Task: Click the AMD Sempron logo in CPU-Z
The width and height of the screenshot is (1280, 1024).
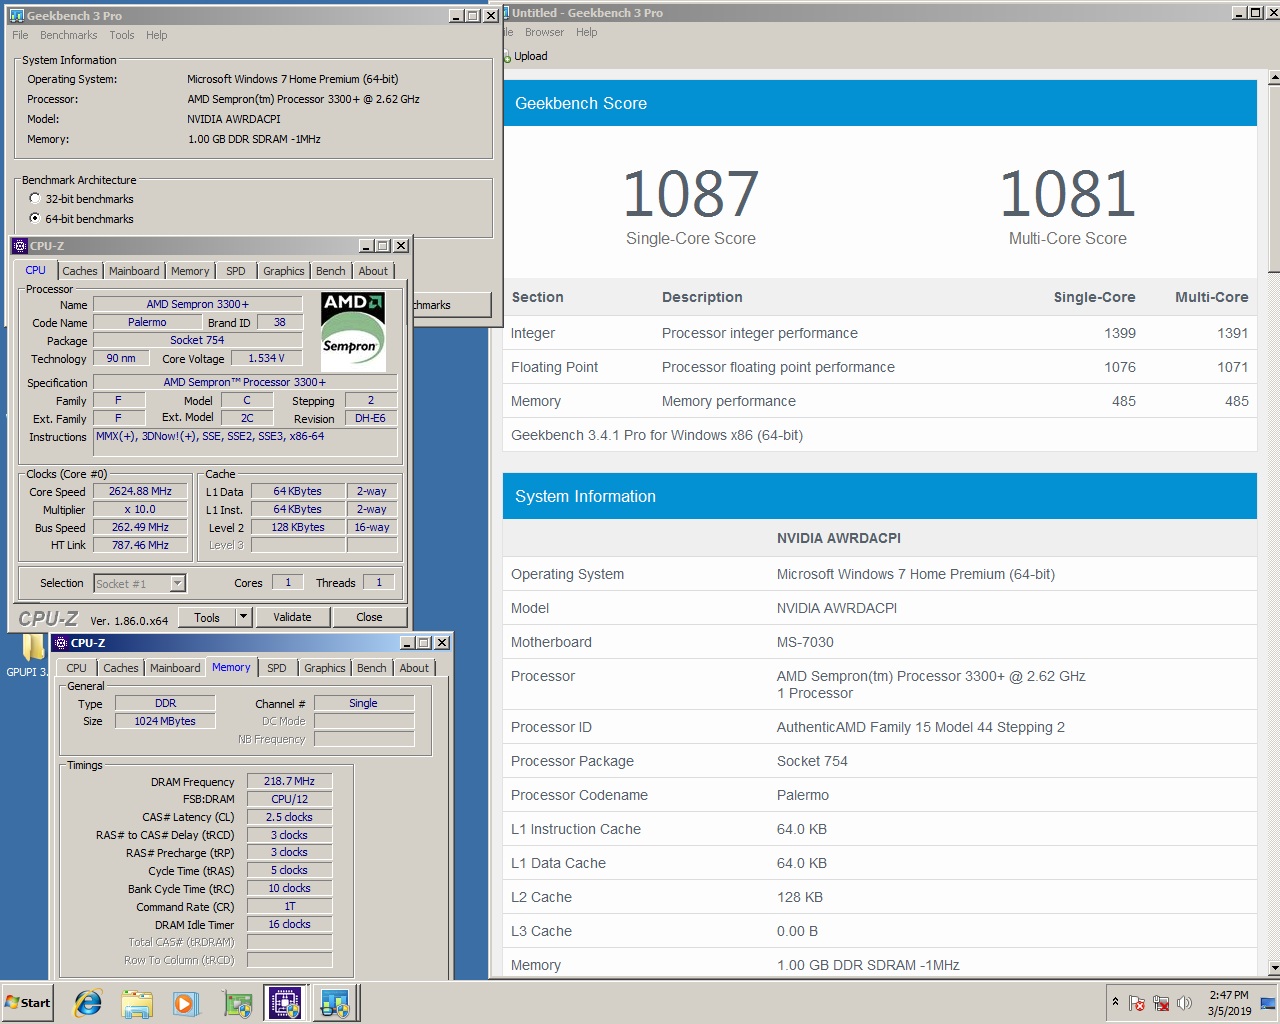Action: [x=353, y=331]
